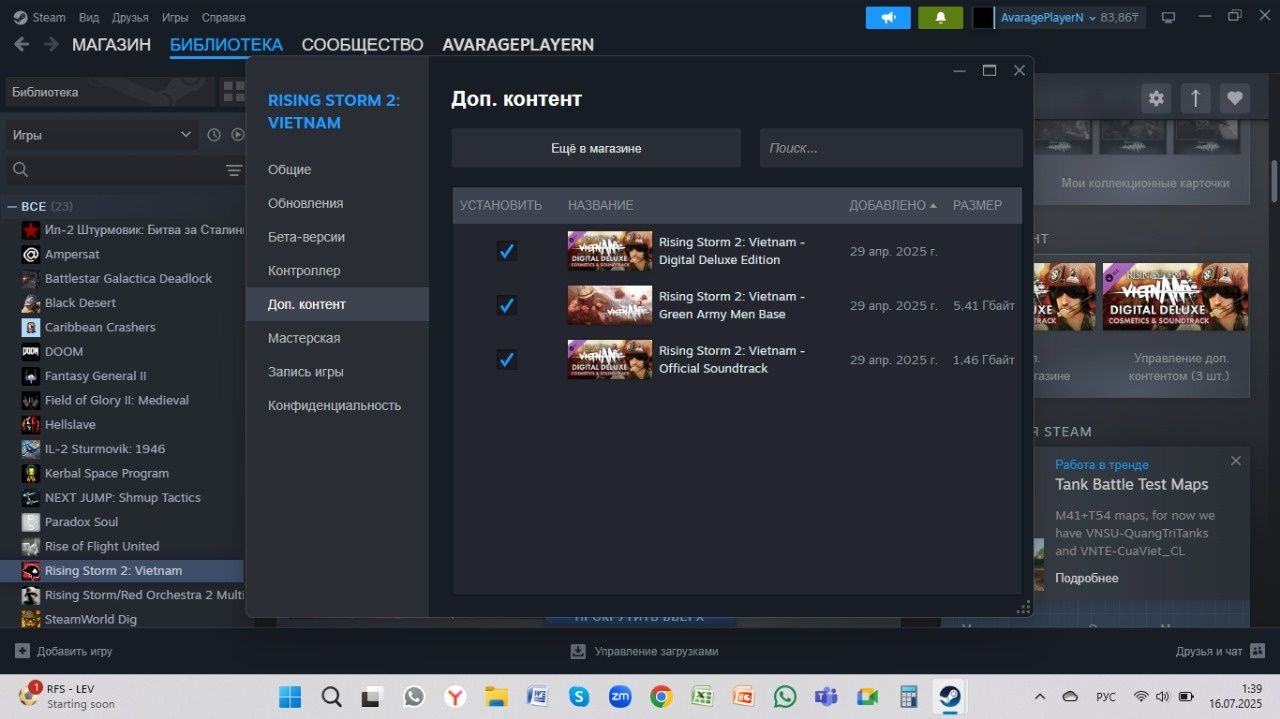This screenshot has width=1280, height=719.
Task: Open Запись игры properties section
Action: click(x=337, y=372)
